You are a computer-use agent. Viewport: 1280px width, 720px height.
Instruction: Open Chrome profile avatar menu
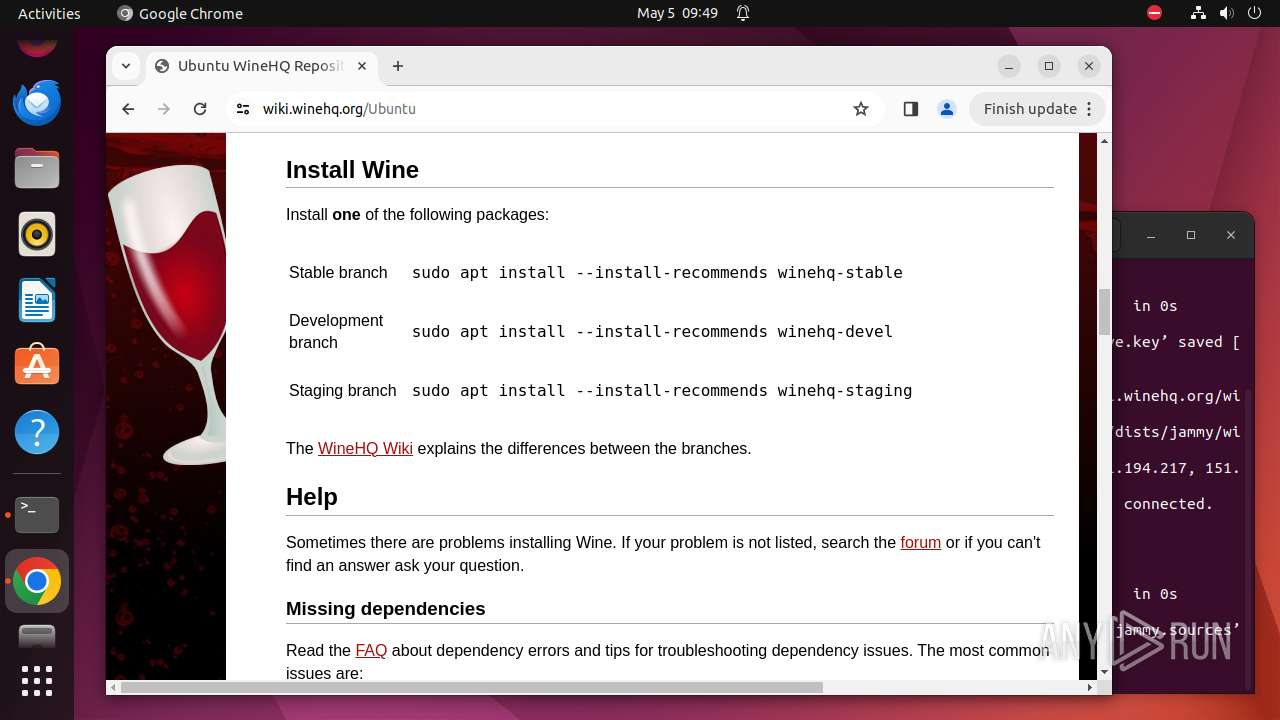pyautogui.click(x=947, y=109)
